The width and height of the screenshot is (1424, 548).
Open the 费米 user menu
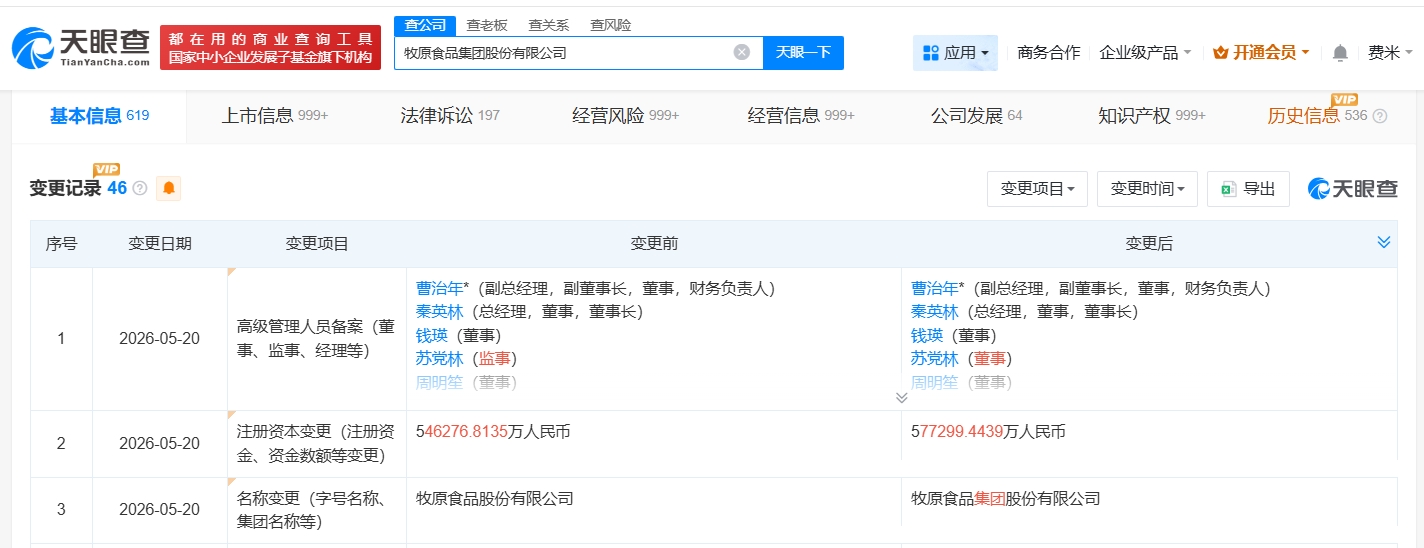click(x=1391, y=53)
